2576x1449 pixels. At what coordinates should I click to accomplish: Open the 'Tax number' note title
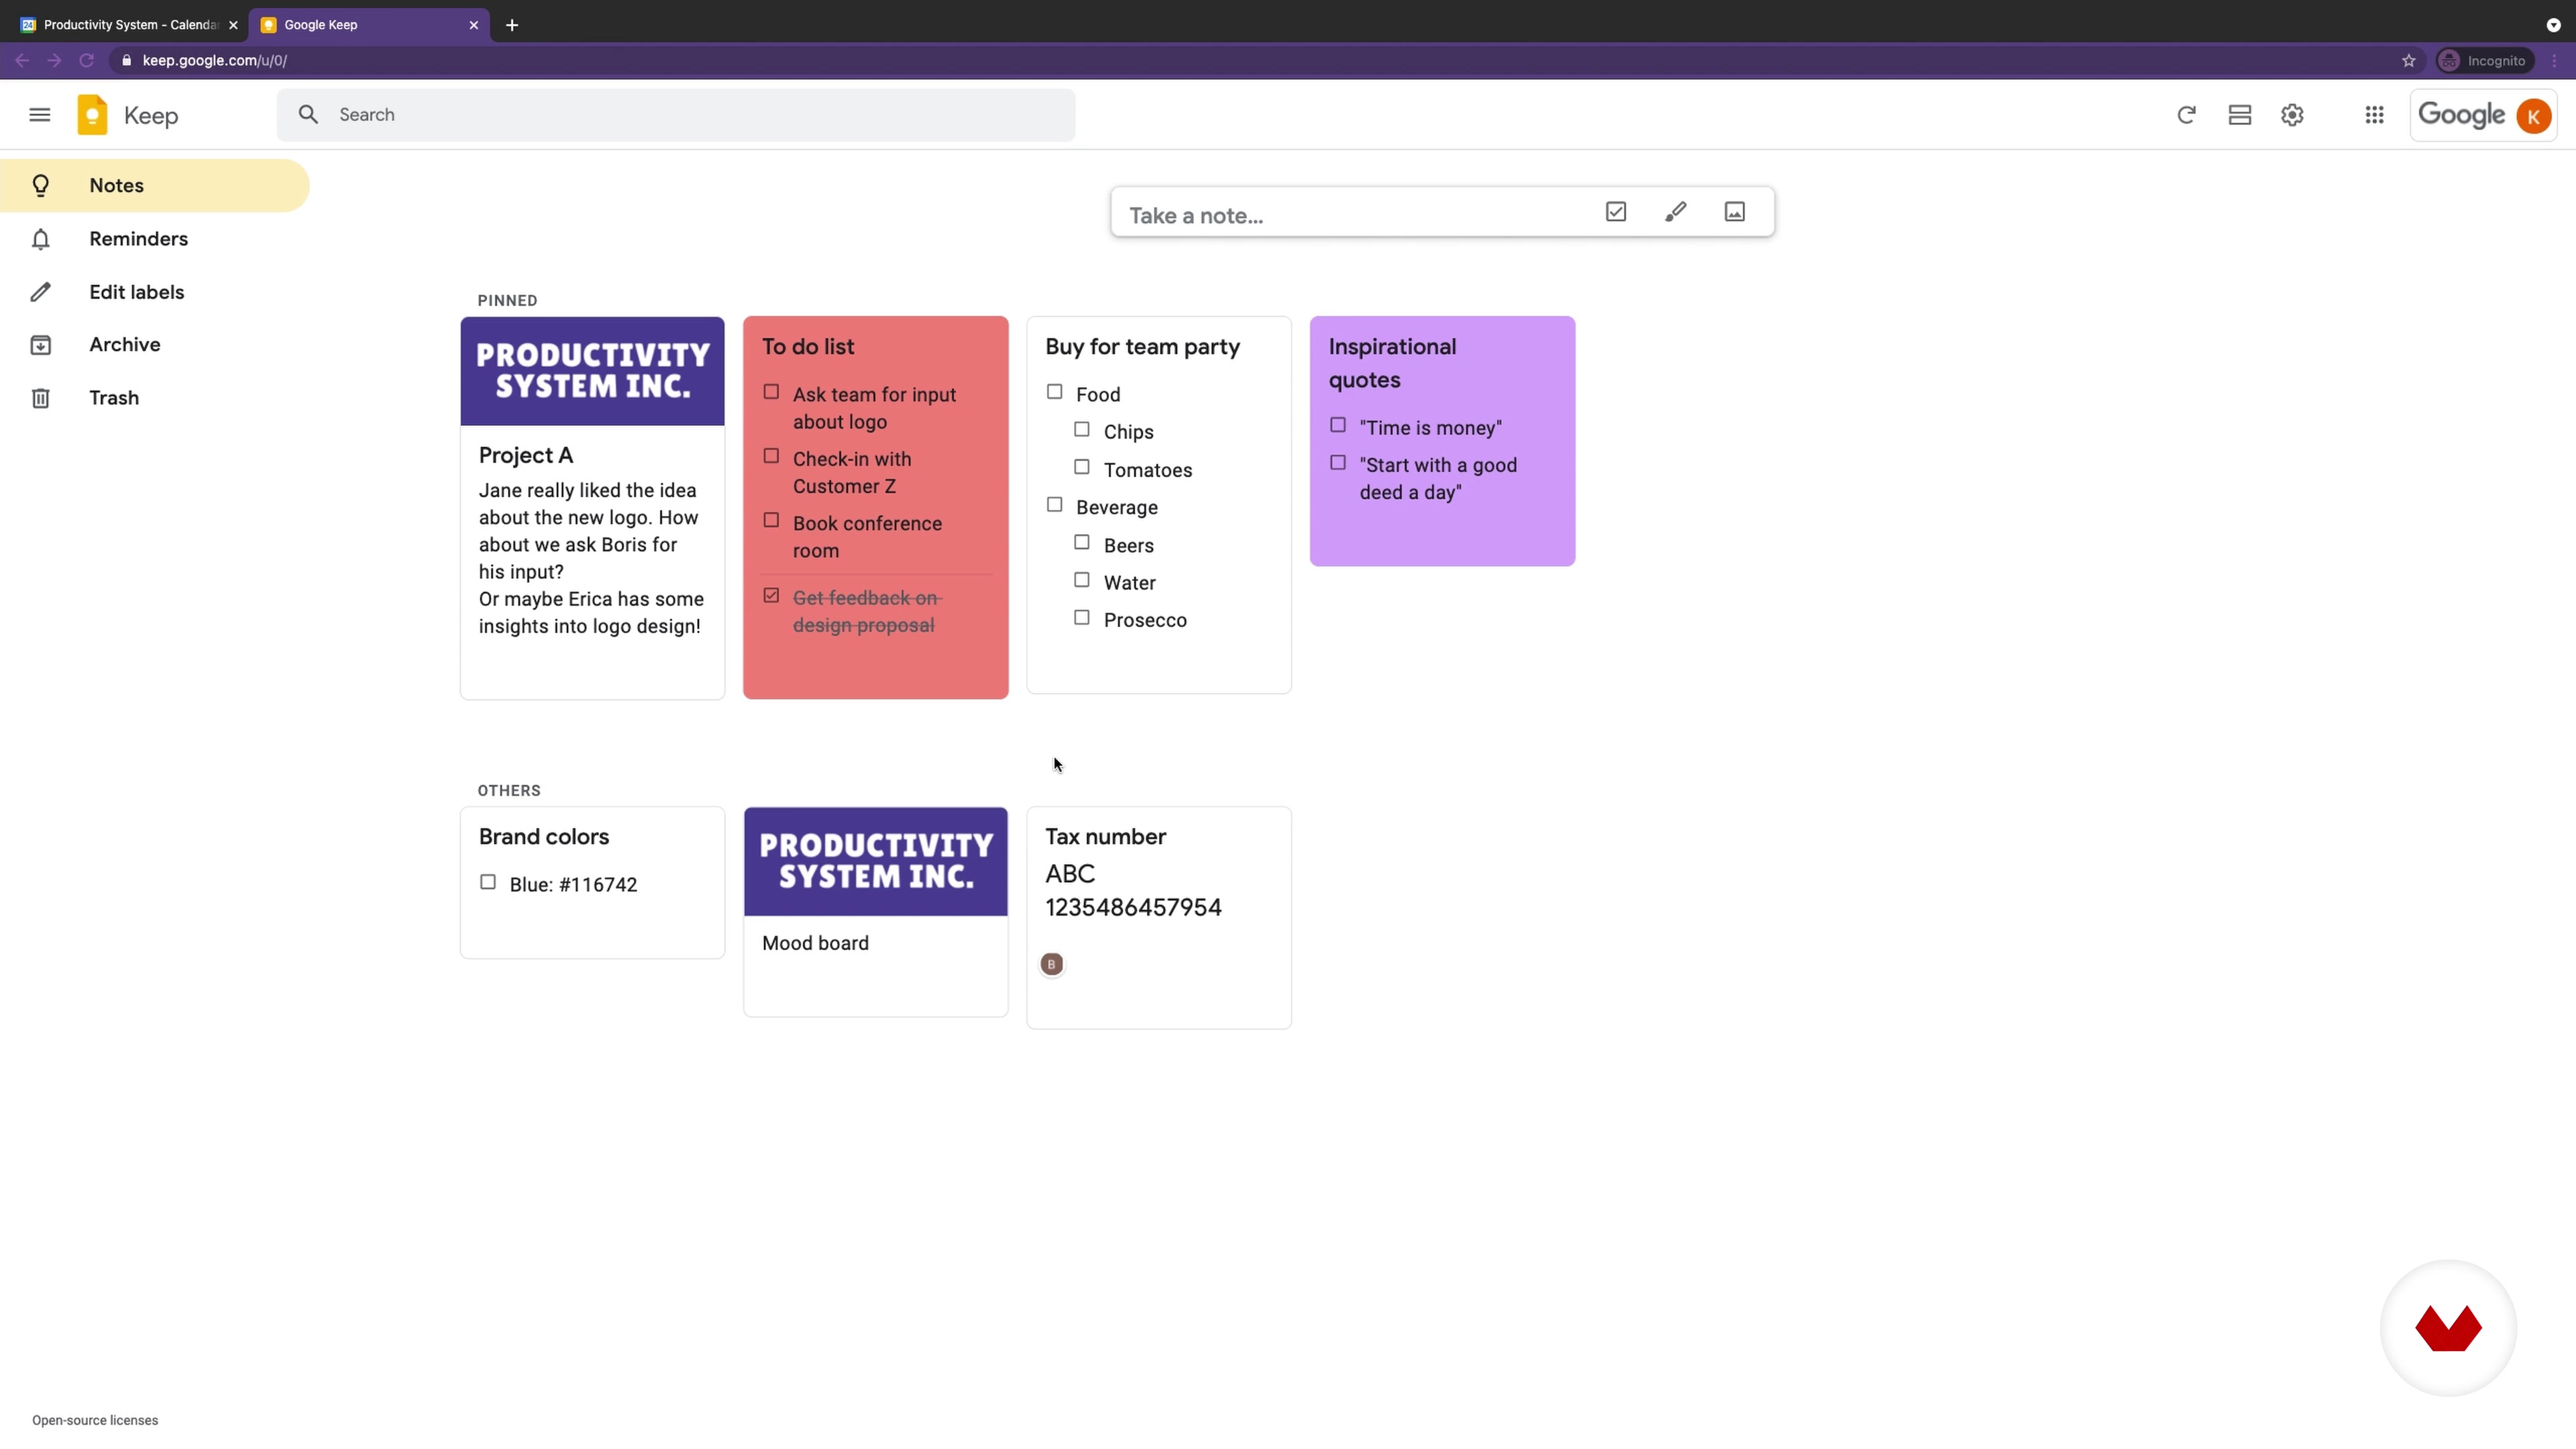pos(1105,837)
